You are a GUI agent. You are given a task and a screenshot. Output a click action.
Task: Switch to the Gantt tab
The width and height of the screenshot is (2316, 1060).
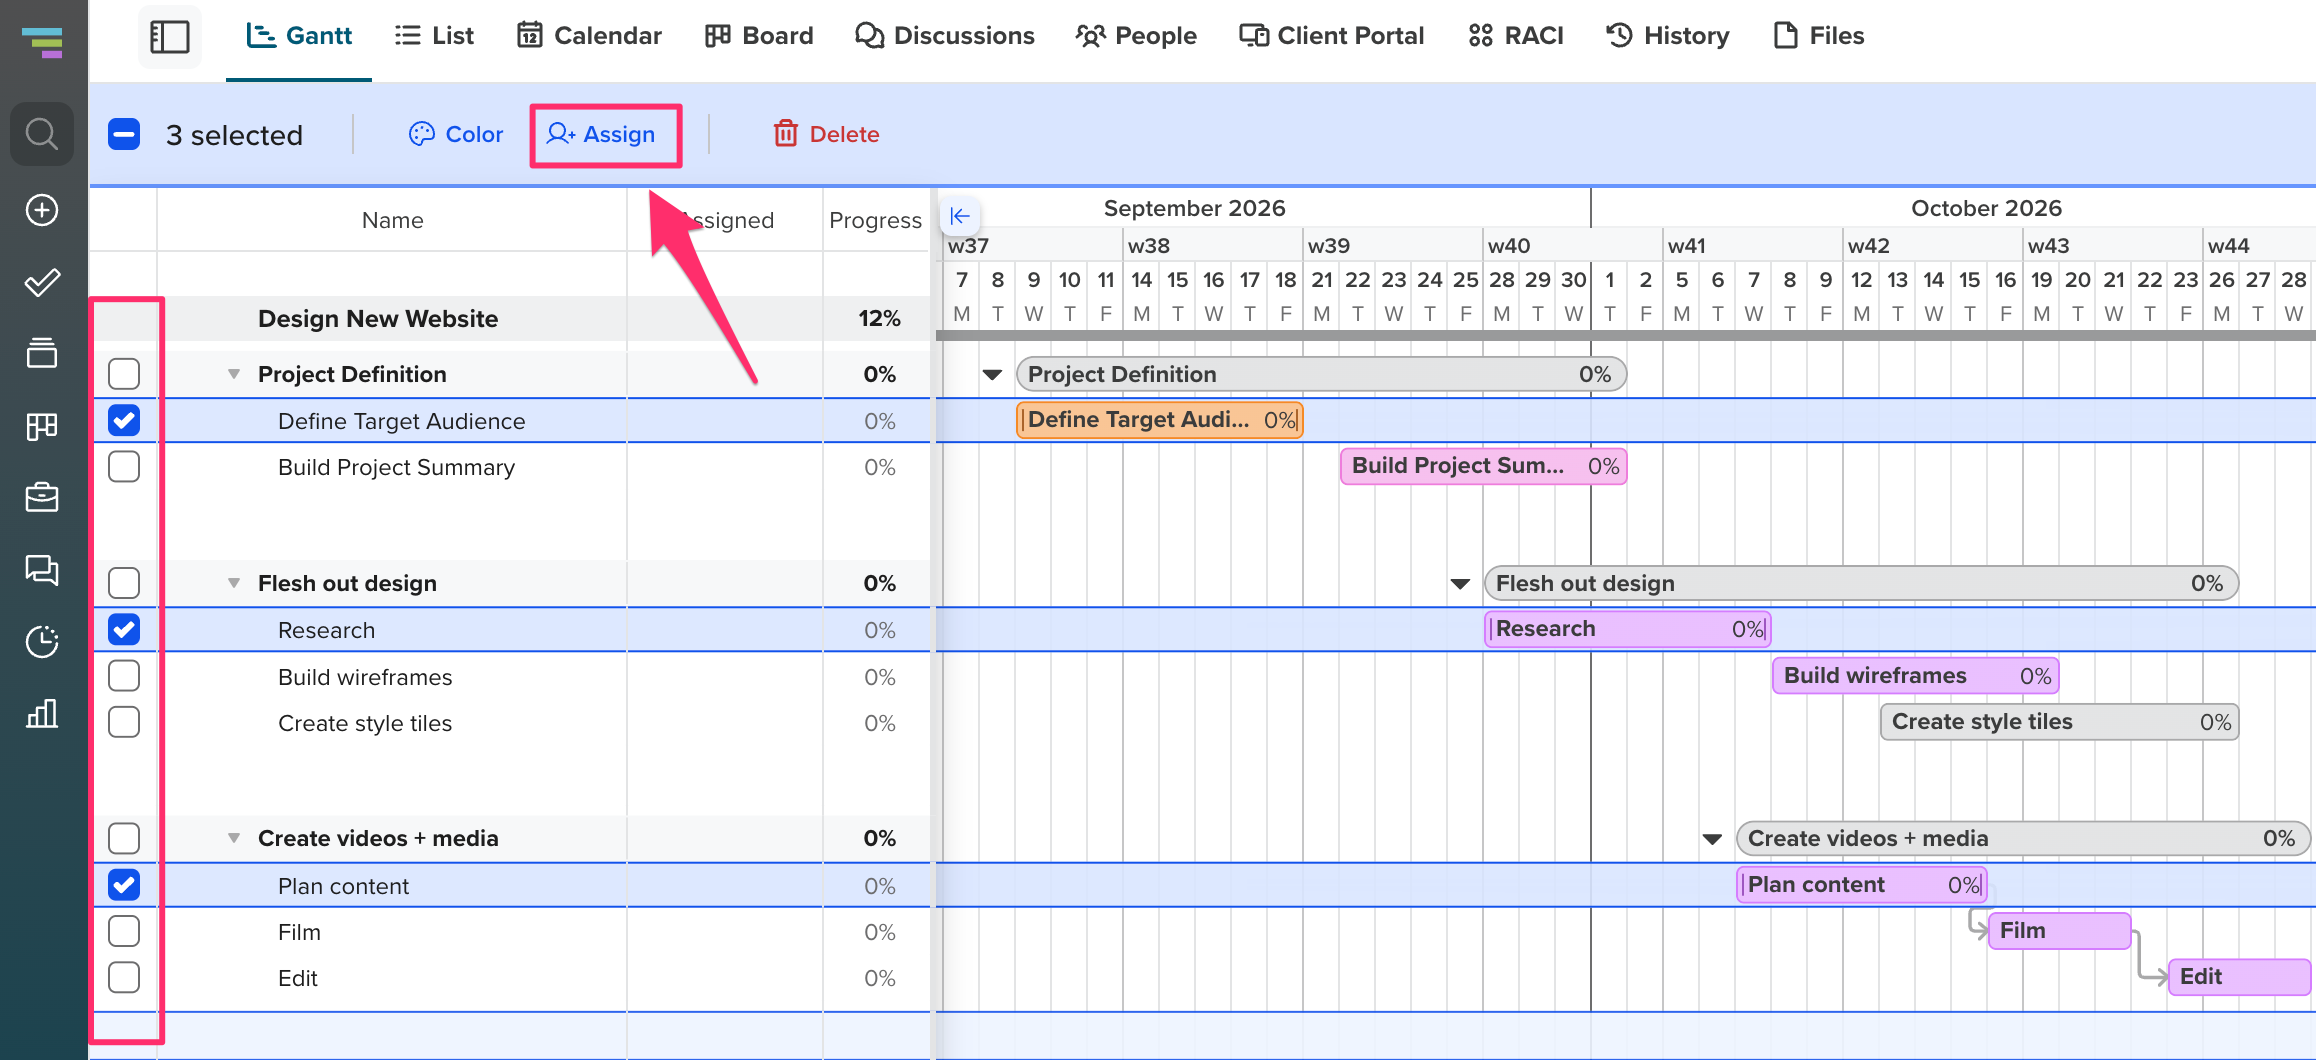point(299,36)
